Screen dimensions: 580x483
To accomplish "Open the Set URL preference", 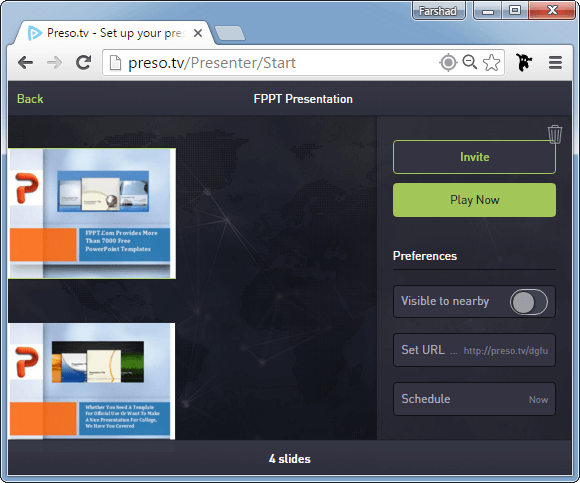I will [474, 350].
